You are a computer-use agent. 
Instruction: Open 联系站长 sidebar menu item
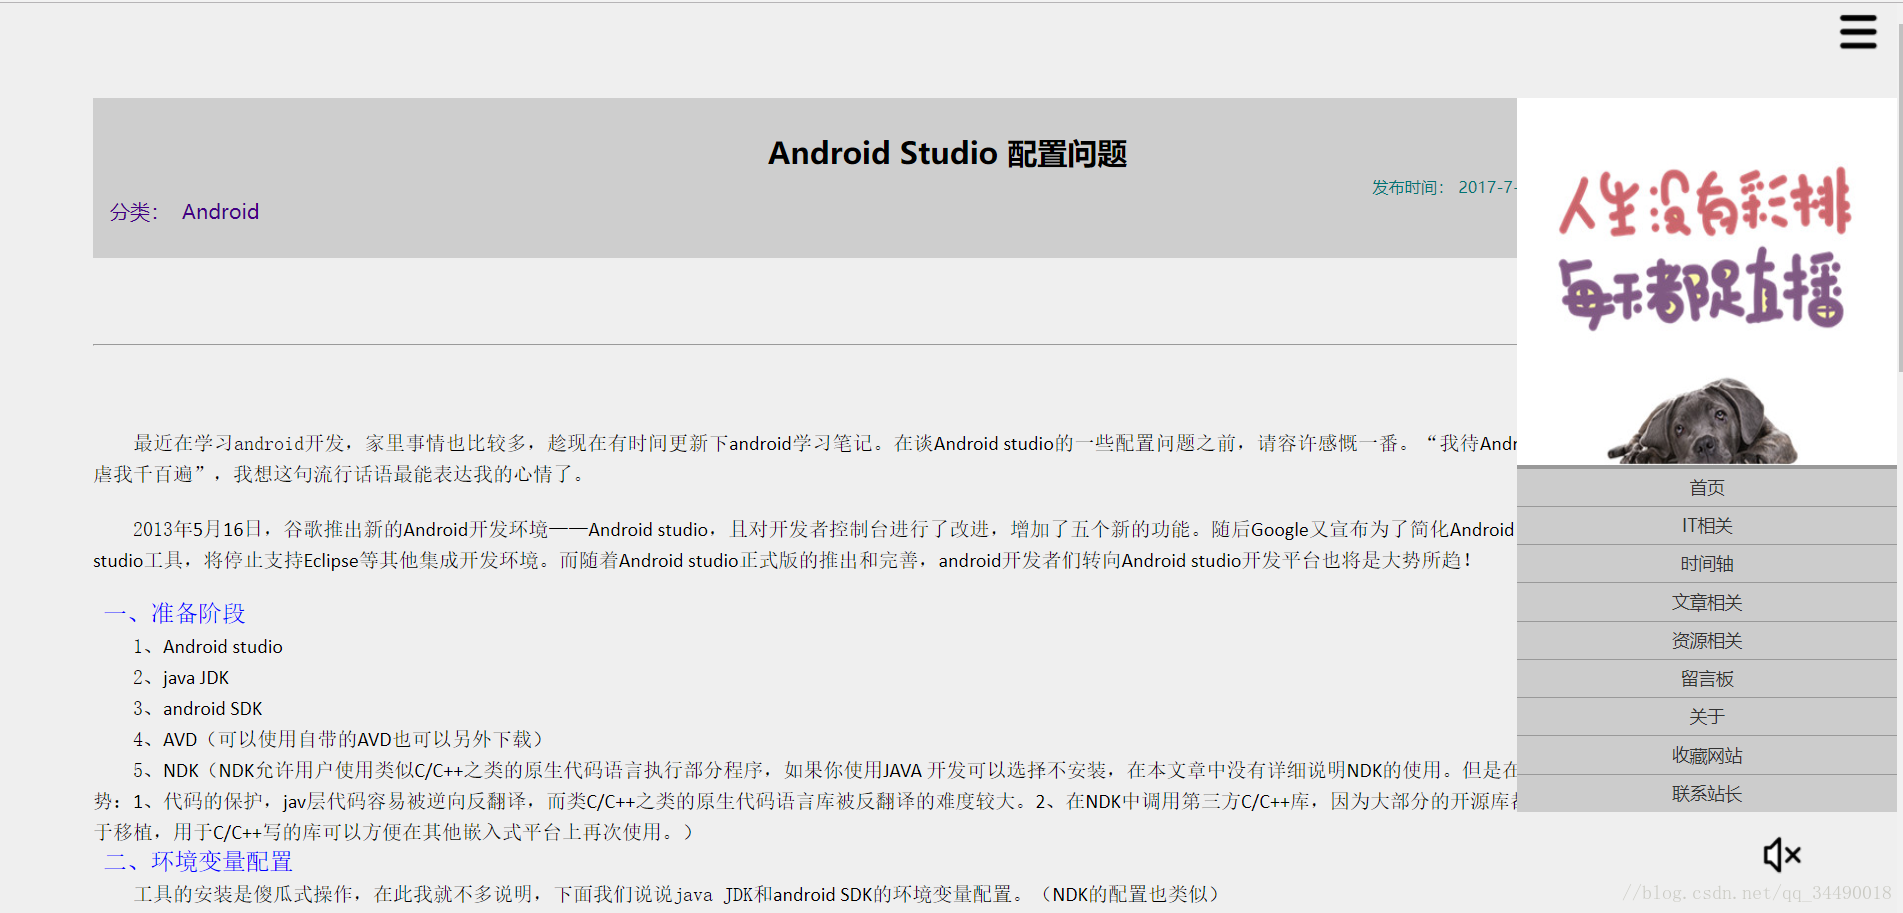(x=1707, y=794)
